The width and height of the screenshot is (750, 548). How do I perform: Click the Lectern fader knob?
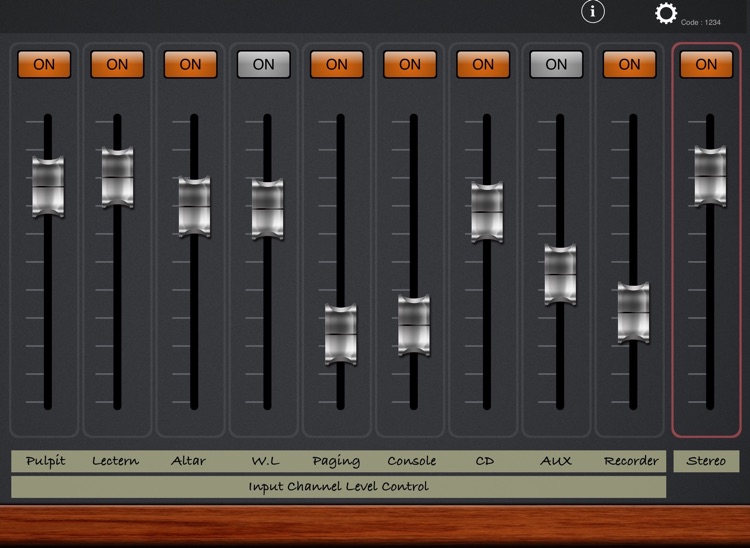click(118, 177)
